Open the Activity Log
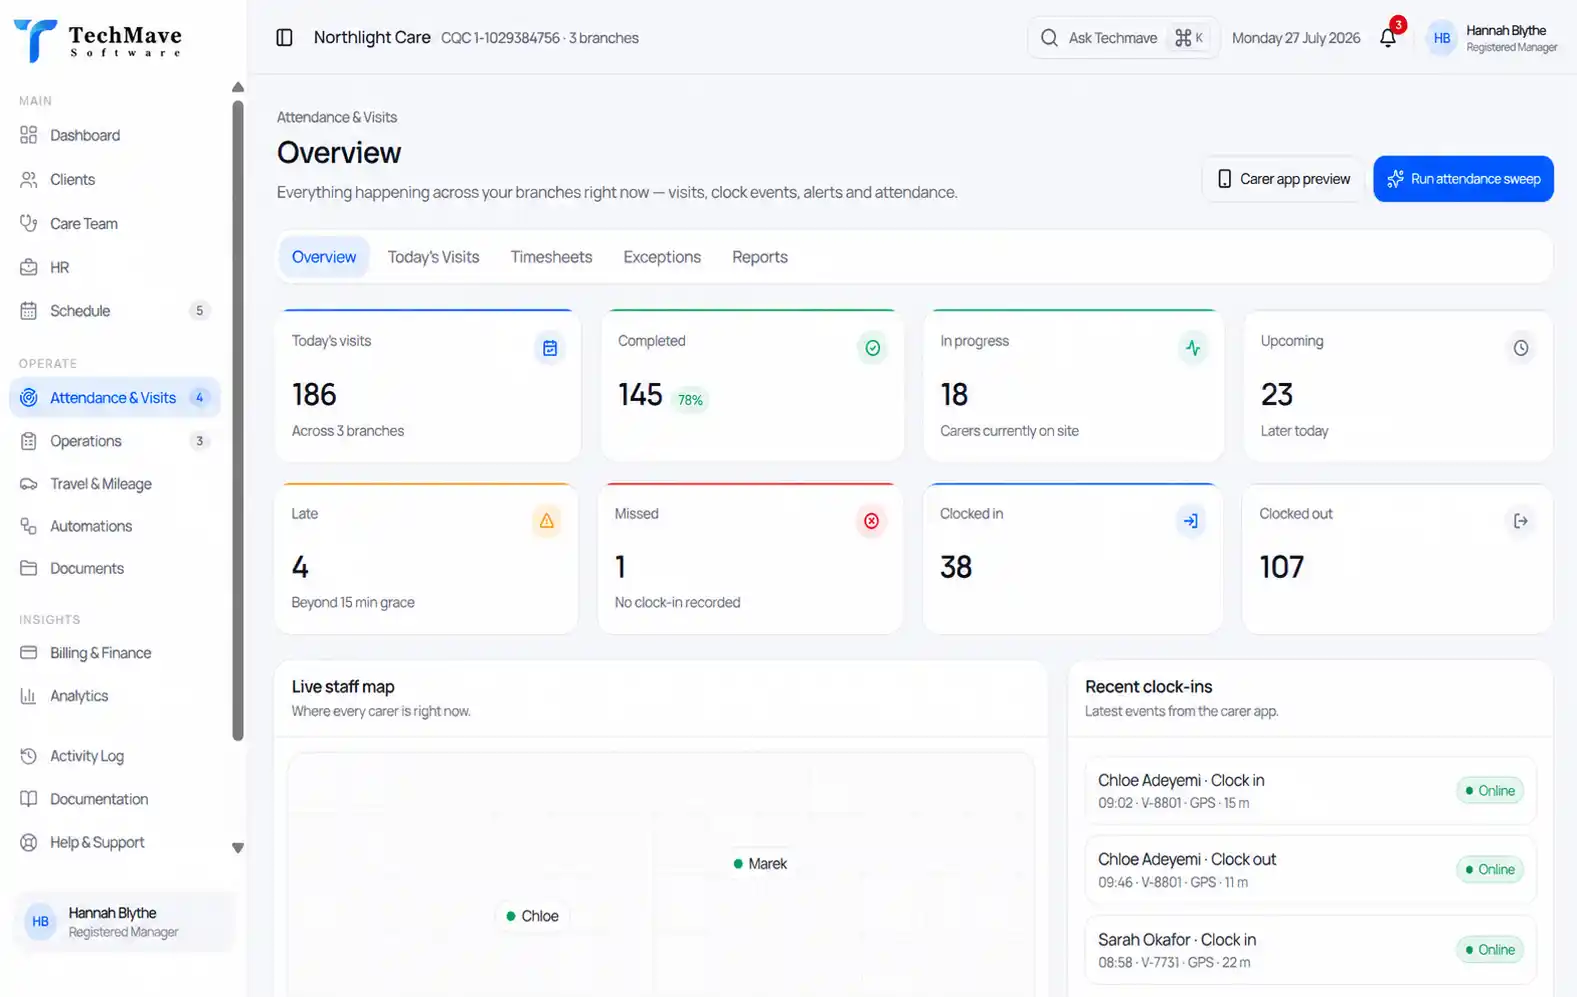The width and height of the screenshot is (1577, 997). (115, 756)
